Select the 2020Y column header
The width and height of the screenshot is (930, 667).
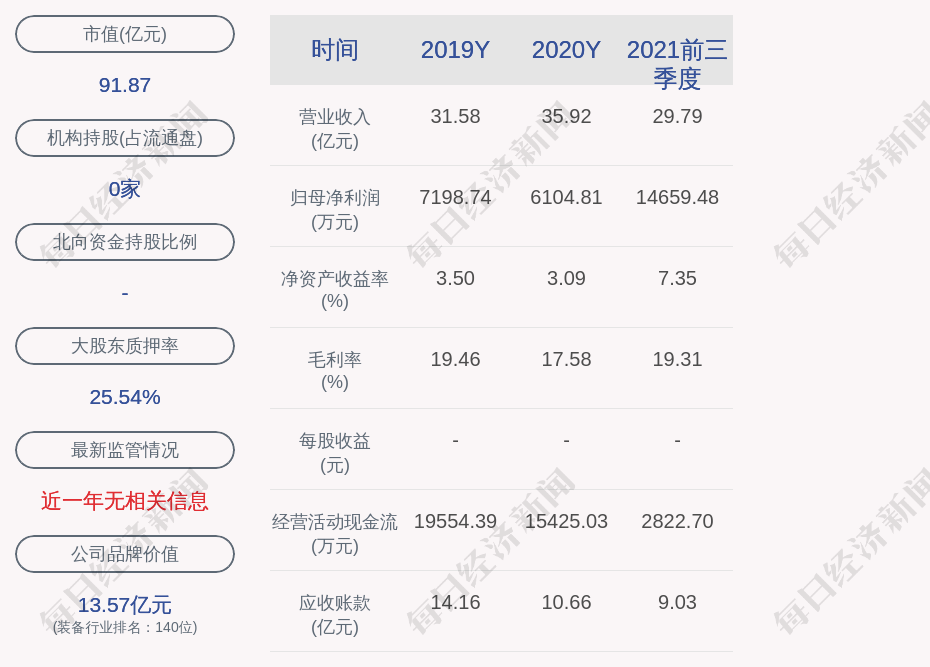[566, 50]
